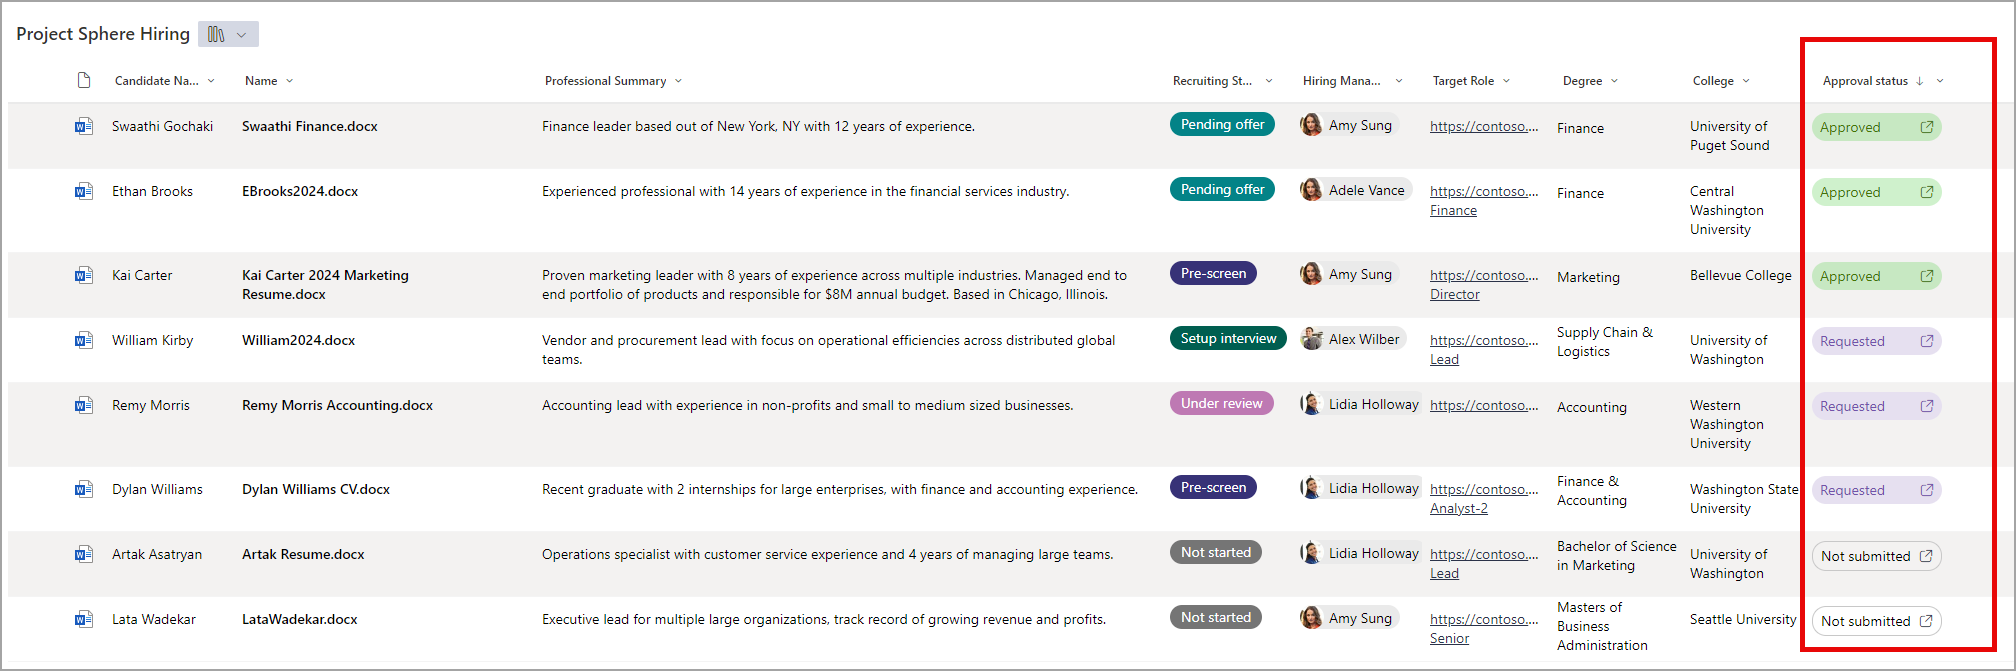The image size is (2016, 671).
Task: Click the file type column header icon
Action: [x=84, y=81]
